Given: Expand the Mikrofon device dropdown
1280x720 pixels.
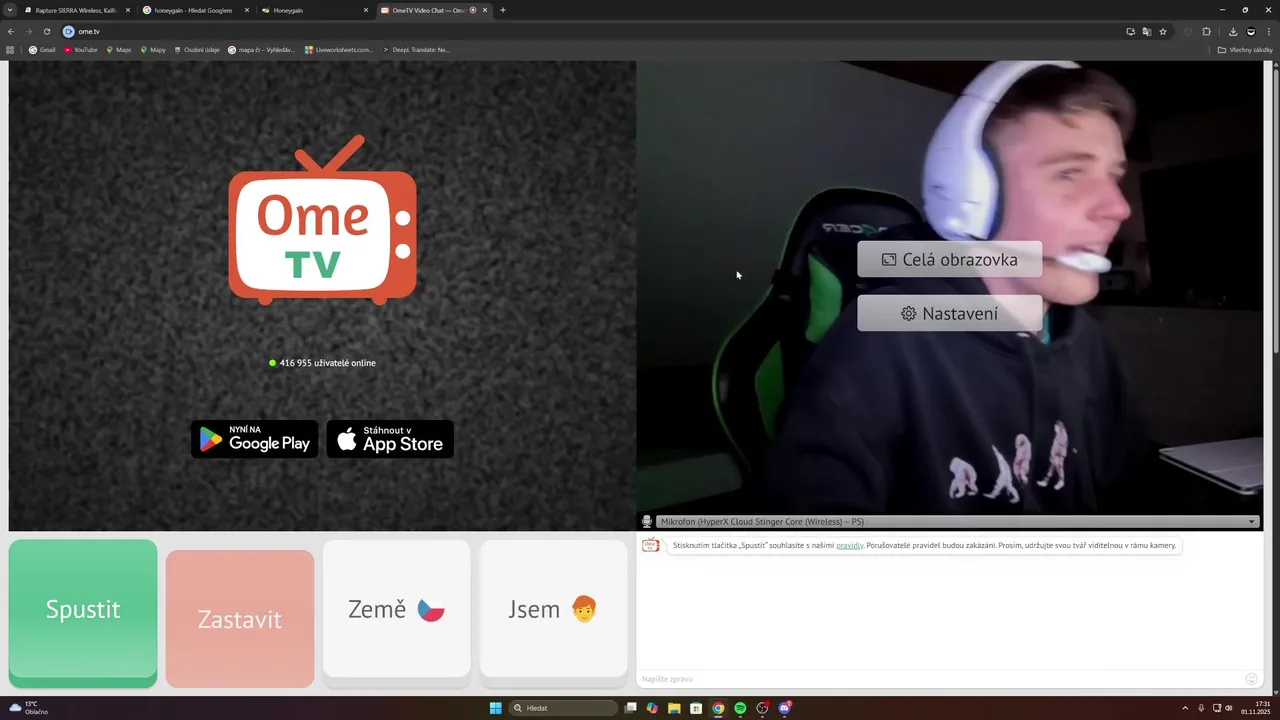Looking at the screenshot, I should click(x=957, y=522).
